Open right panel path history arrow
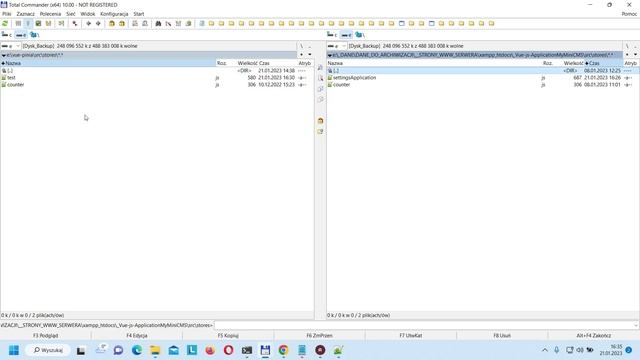The width and height of the screenshot is (640, 360). [x=636, y=55]
